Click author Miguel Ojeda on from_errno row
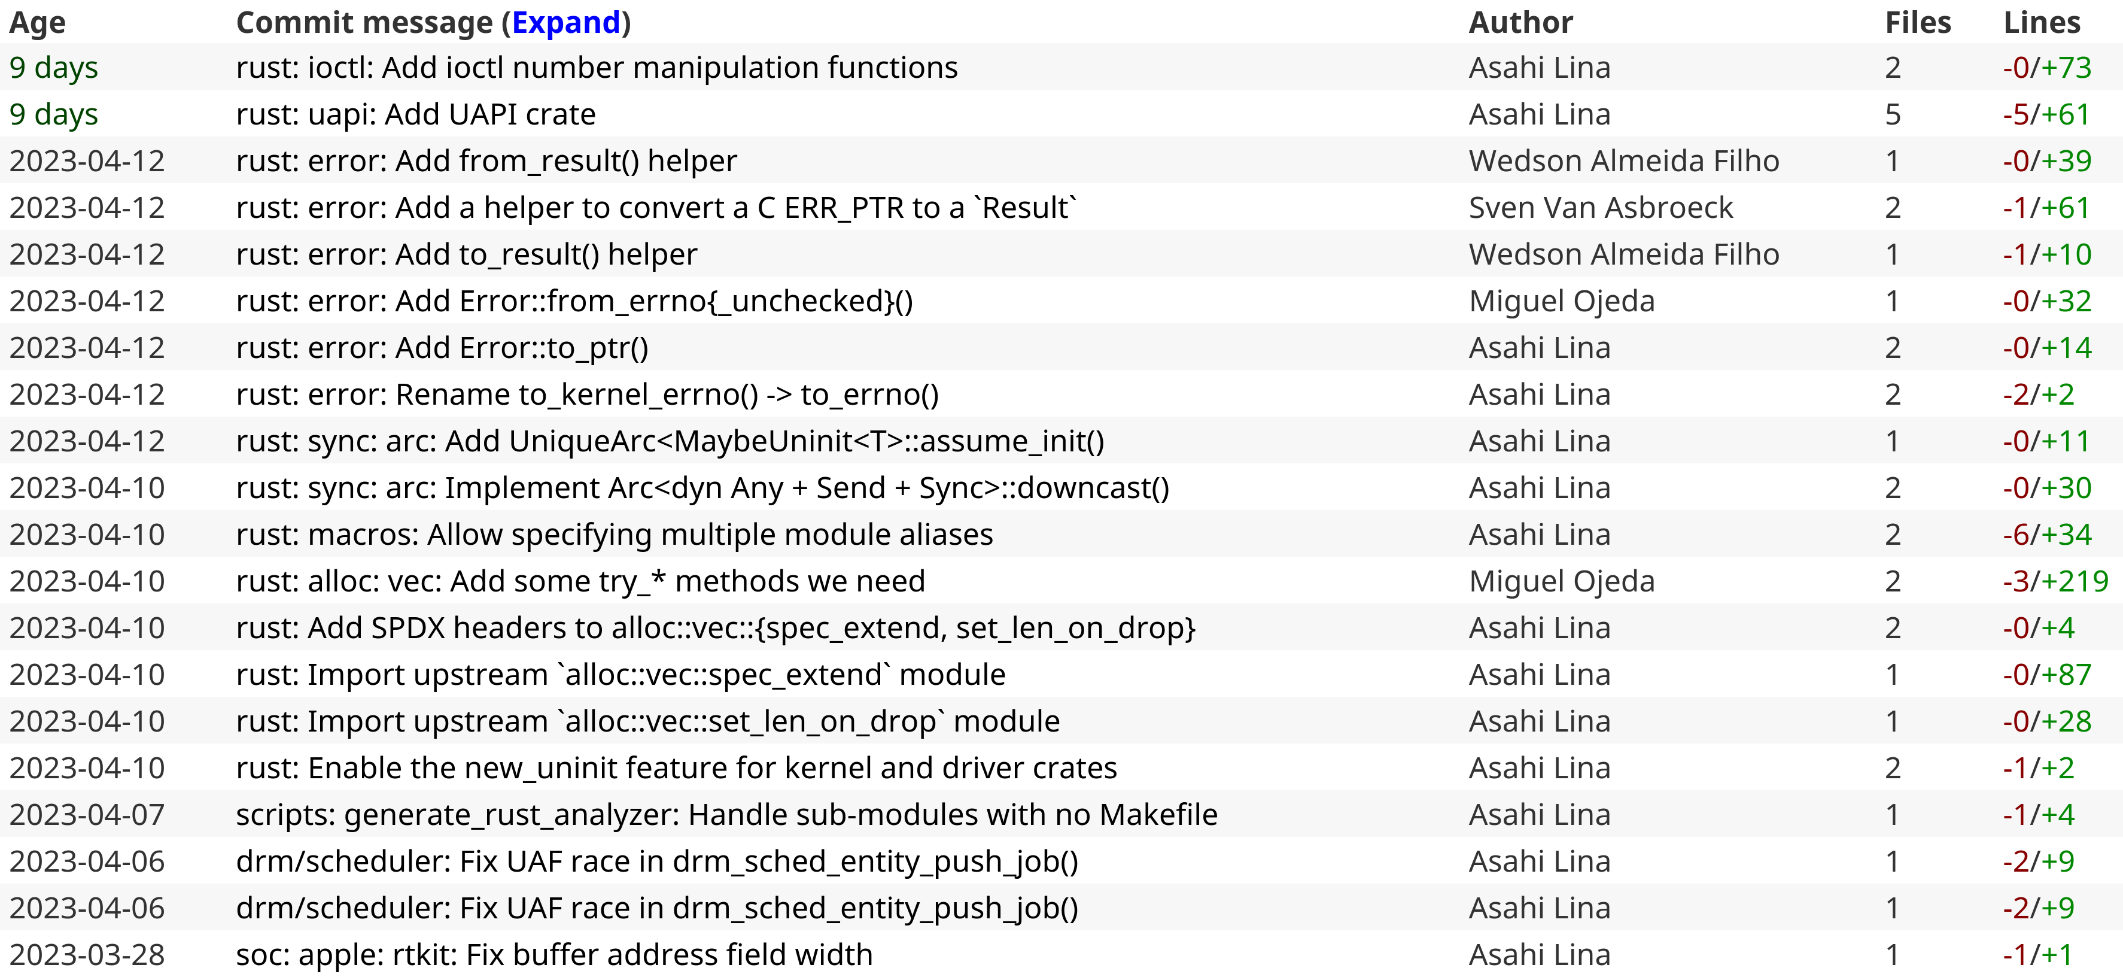Image resolution: width=2123 pixels, height=977 pixels. coord(1562,301)
